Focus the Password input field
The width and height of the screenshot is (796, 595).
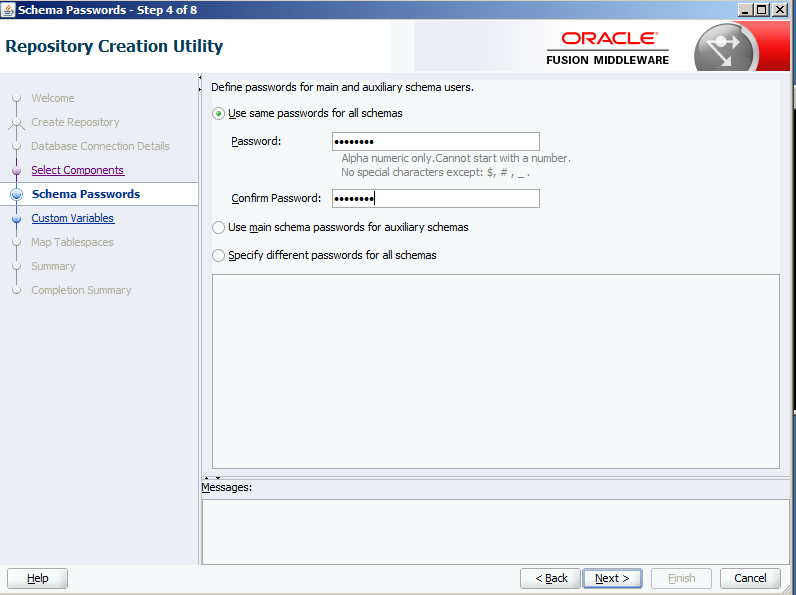point(435,142)
